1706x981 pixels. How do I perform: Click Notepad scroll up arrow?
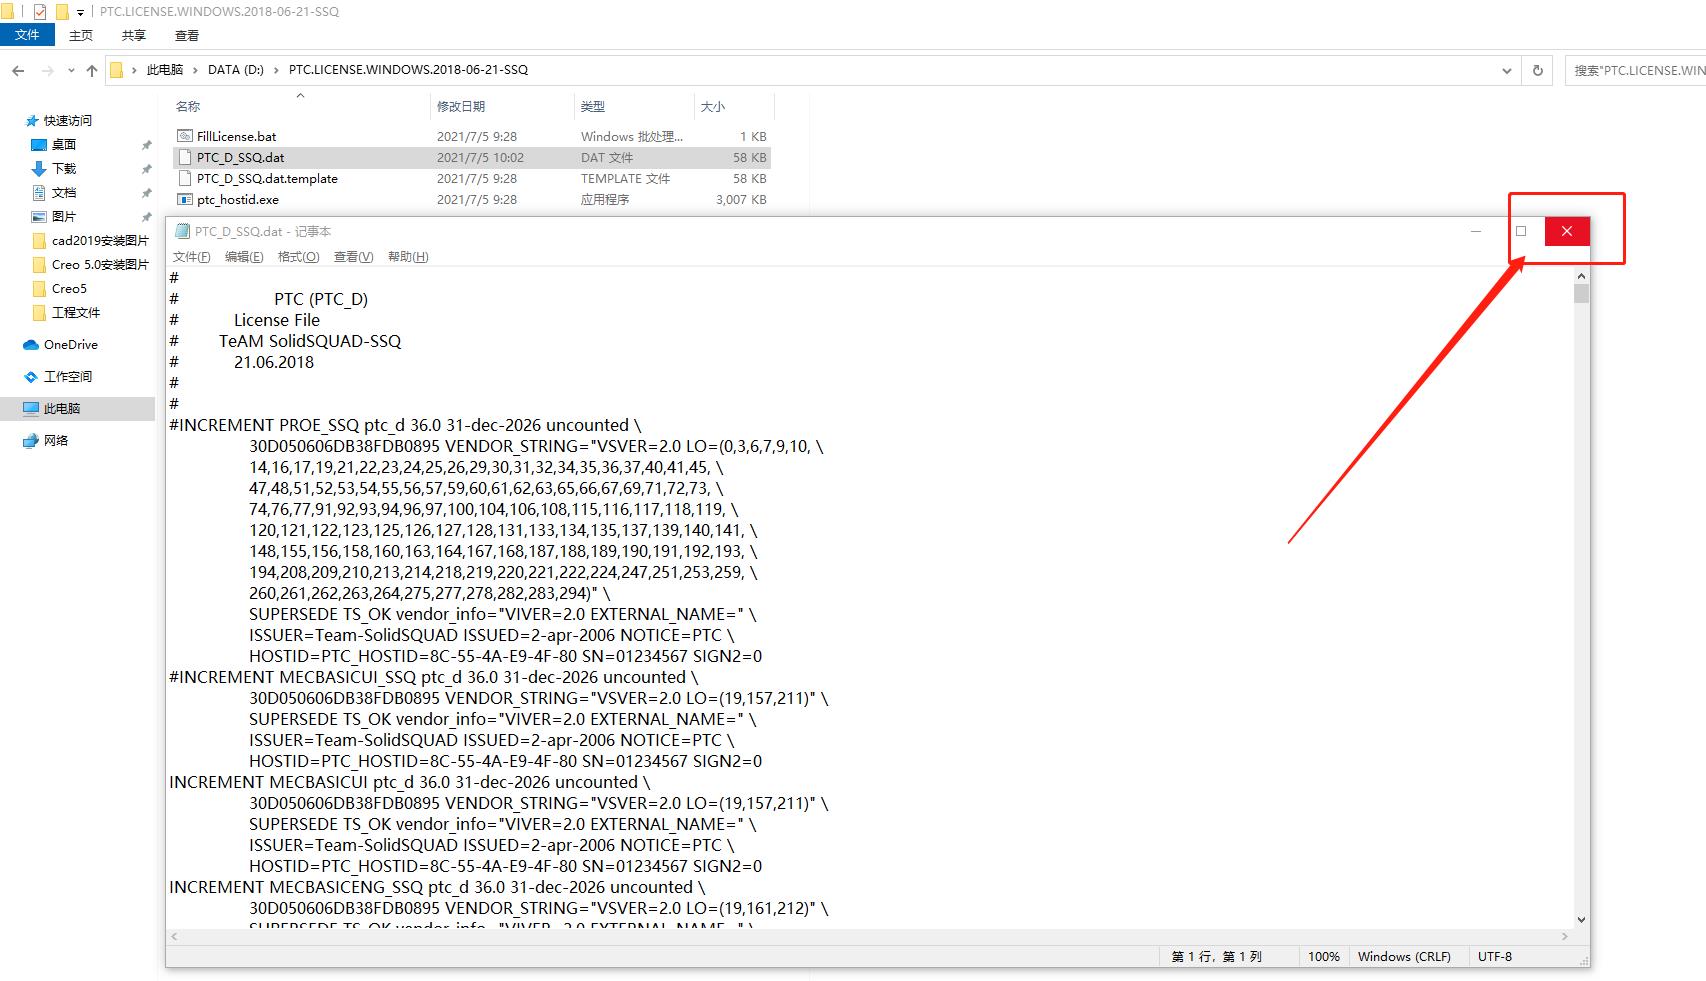[x=1581, y=275]
